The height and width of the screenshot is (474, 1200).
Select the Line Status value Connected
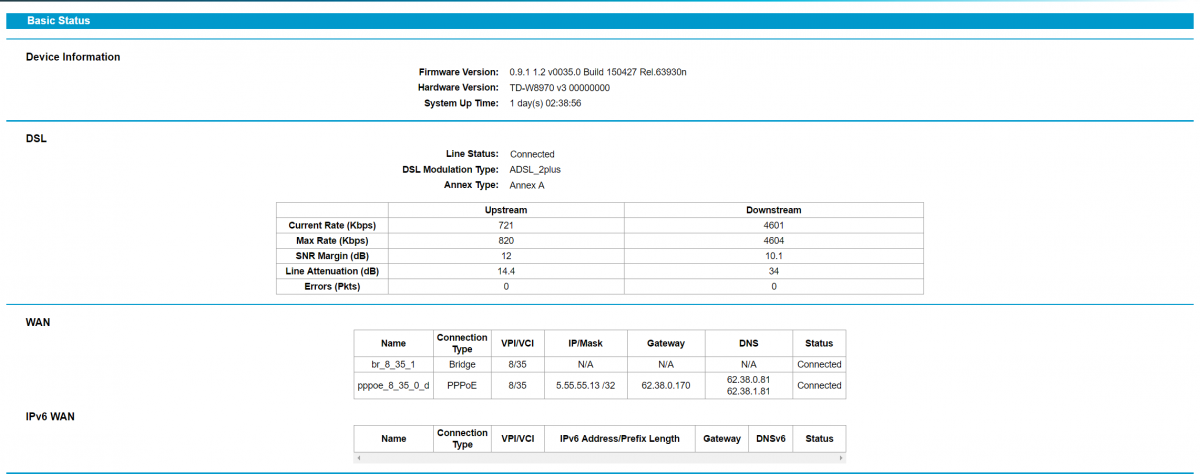532,154
